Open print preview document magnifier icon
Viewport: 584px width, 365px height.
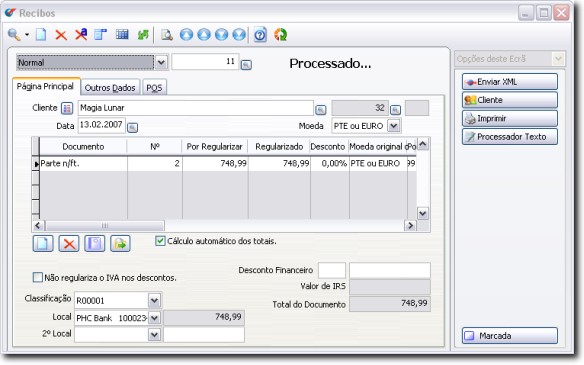point(166,35)
